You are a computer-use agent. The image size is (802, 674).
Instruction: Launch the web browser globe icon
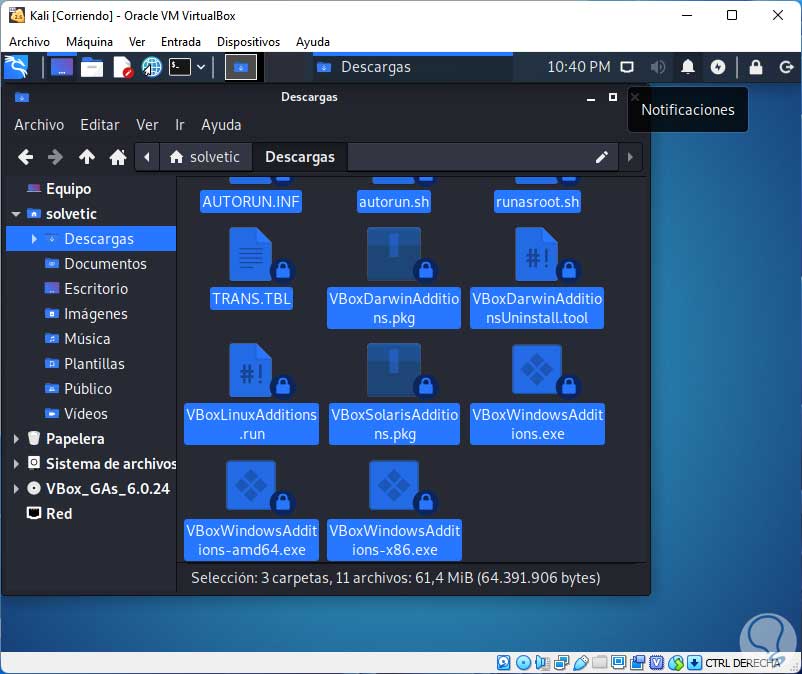click(x=151, y=67)
